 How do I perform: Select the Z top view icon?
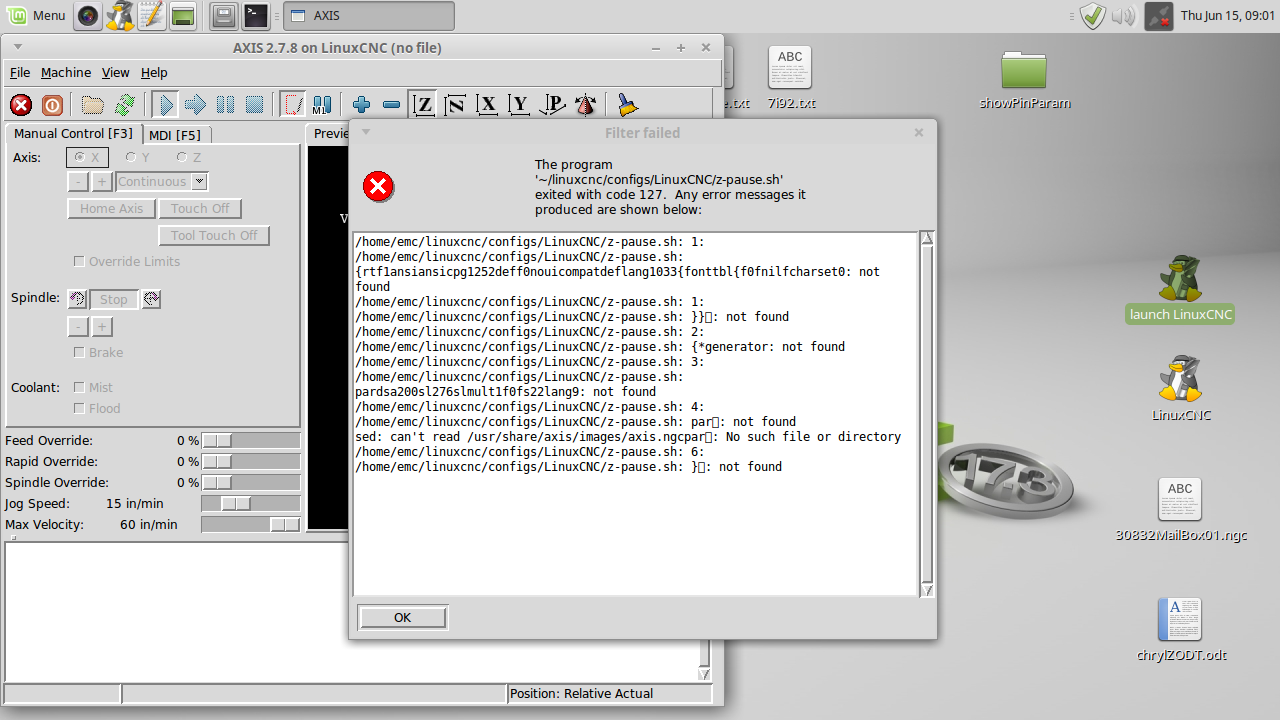[x=424, y=104]
